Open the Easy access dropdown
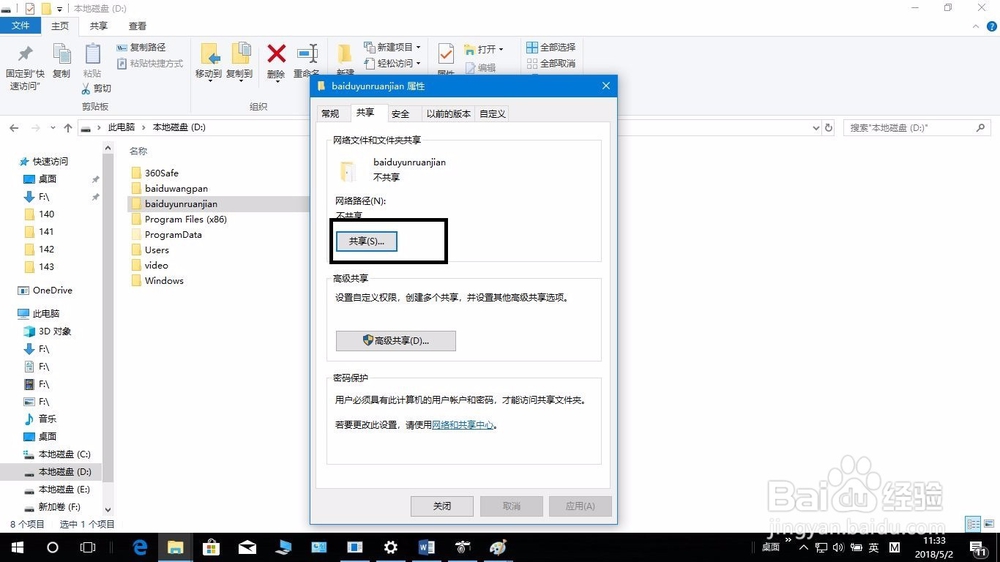Screen dimensions: 1000x562 point(392,64)
